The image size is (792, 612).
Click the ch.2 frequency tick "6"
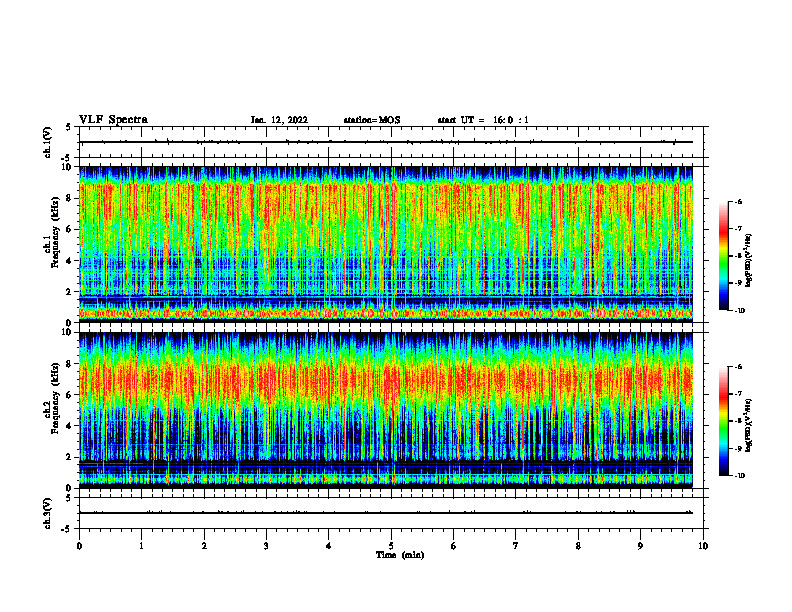(x=70, y=395)
